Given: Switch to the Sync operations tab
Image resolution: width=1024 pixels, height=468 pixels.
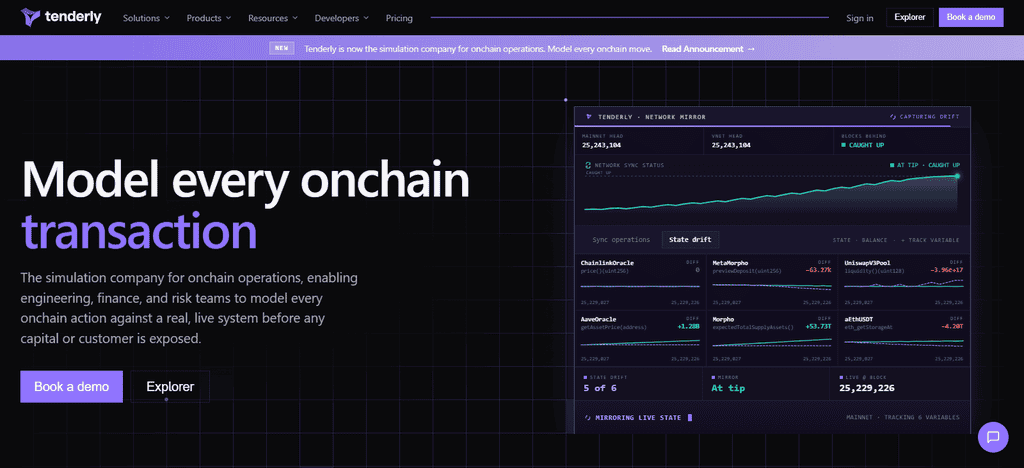Looking at the screenshot, I should 621,240.
